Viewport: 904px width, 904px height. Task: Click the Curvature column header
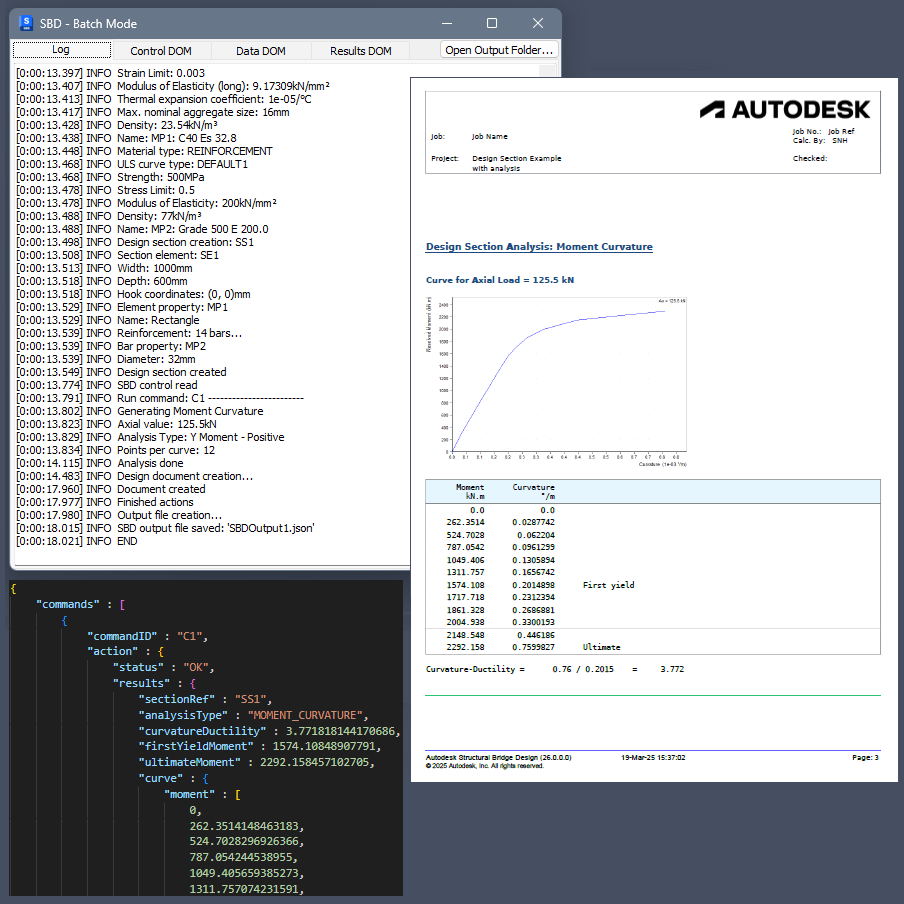point(533,492)
